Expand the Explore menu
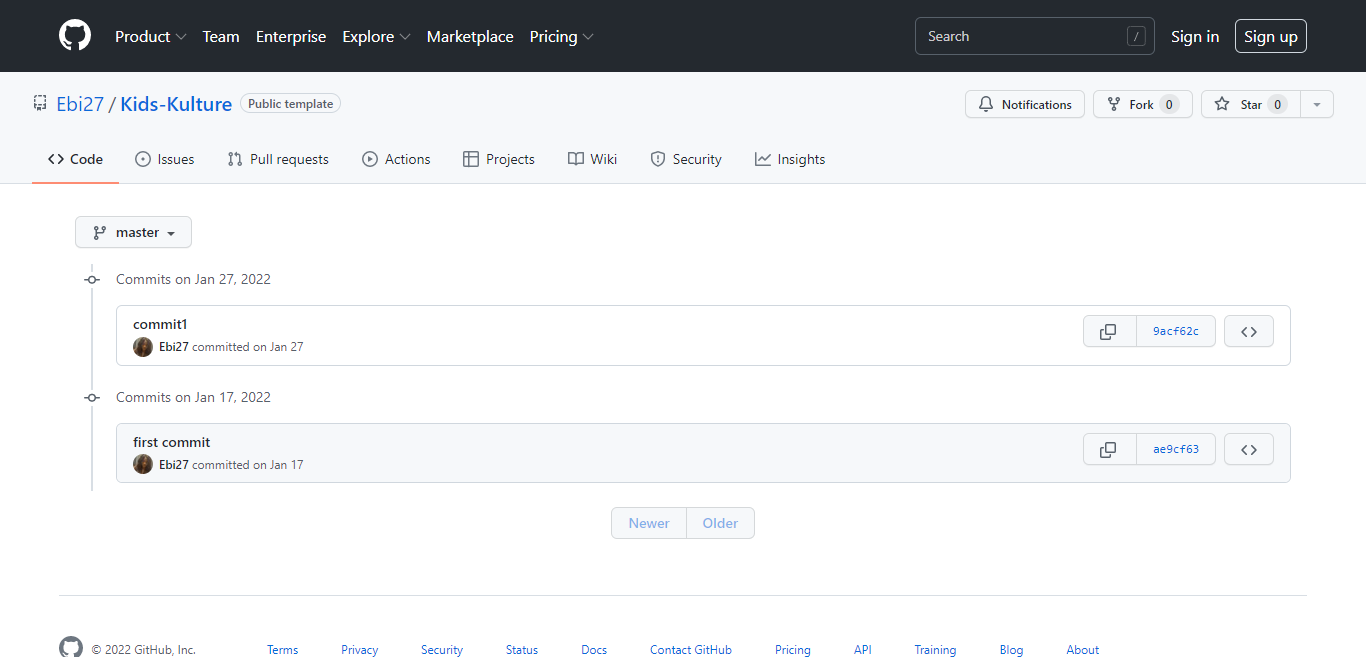The image size is (1366, 657). [x=376, y=36]
